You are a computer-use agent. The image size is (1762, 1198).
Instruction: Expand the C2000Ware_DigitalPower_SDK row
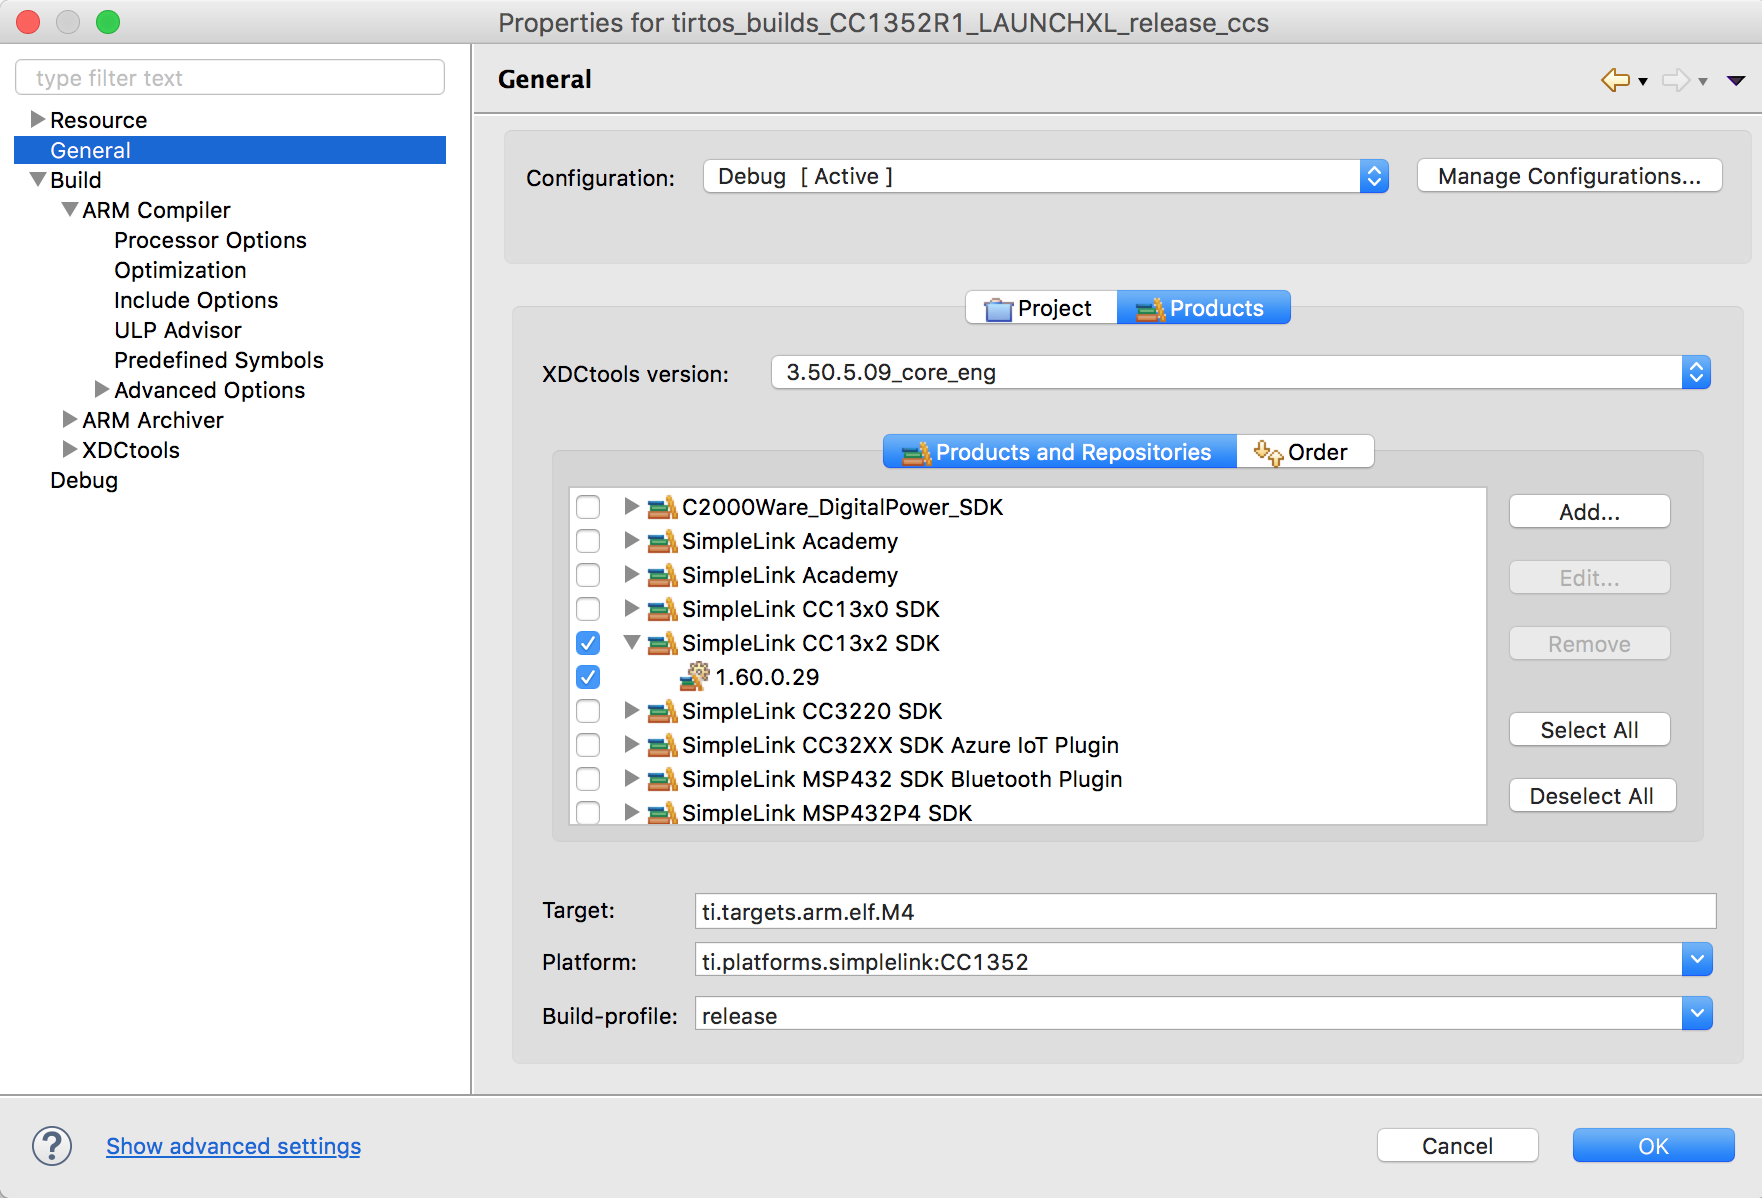(632, 506)
